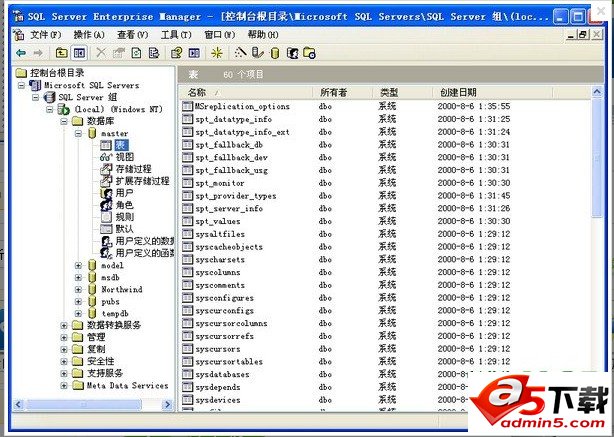Open the 文件(F) menu
This screenshot has height=437, width=614.
point(45,35)
